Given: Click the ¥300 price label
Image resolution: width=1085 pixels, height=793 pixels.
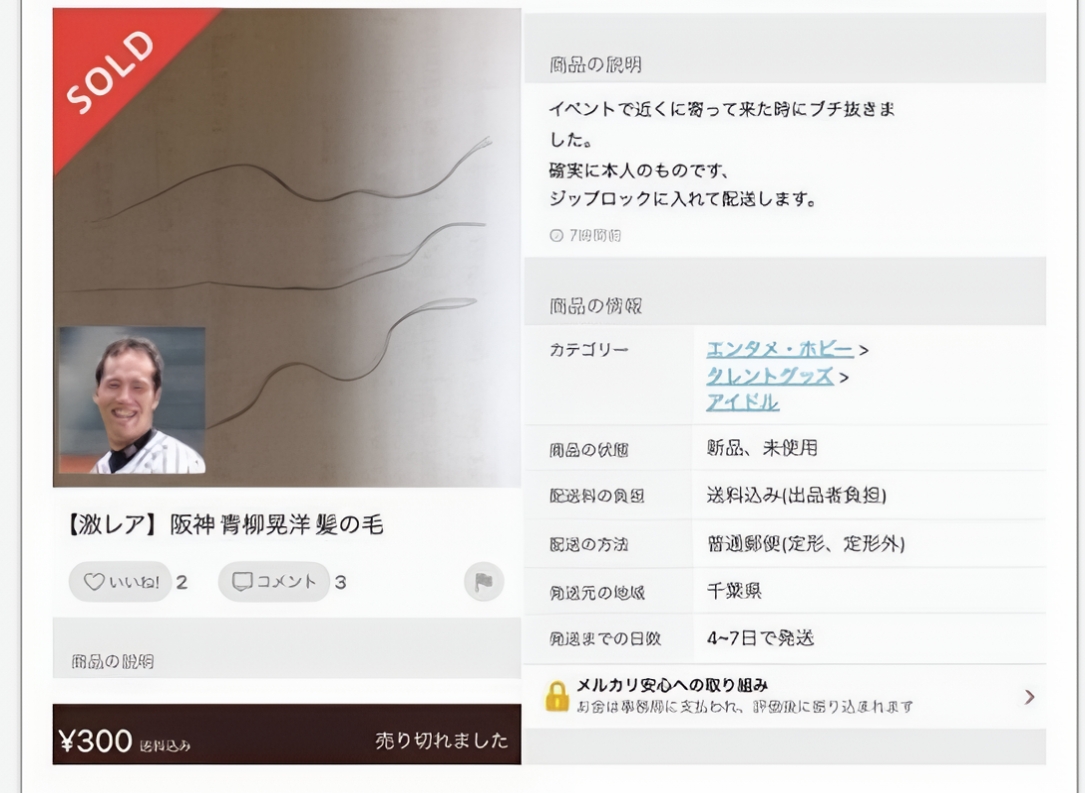Looking at the screenshot, I should pyautogui.click(x=95, y=741).
